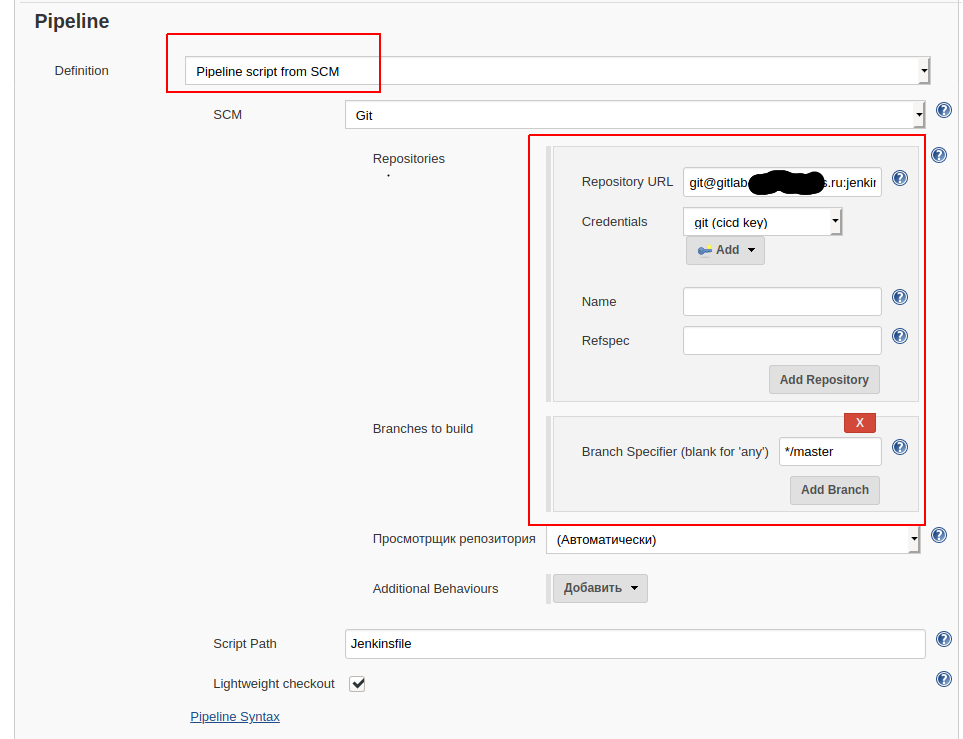
Task: Click help icon next to SCM dropdown
Action: point(943,111)
